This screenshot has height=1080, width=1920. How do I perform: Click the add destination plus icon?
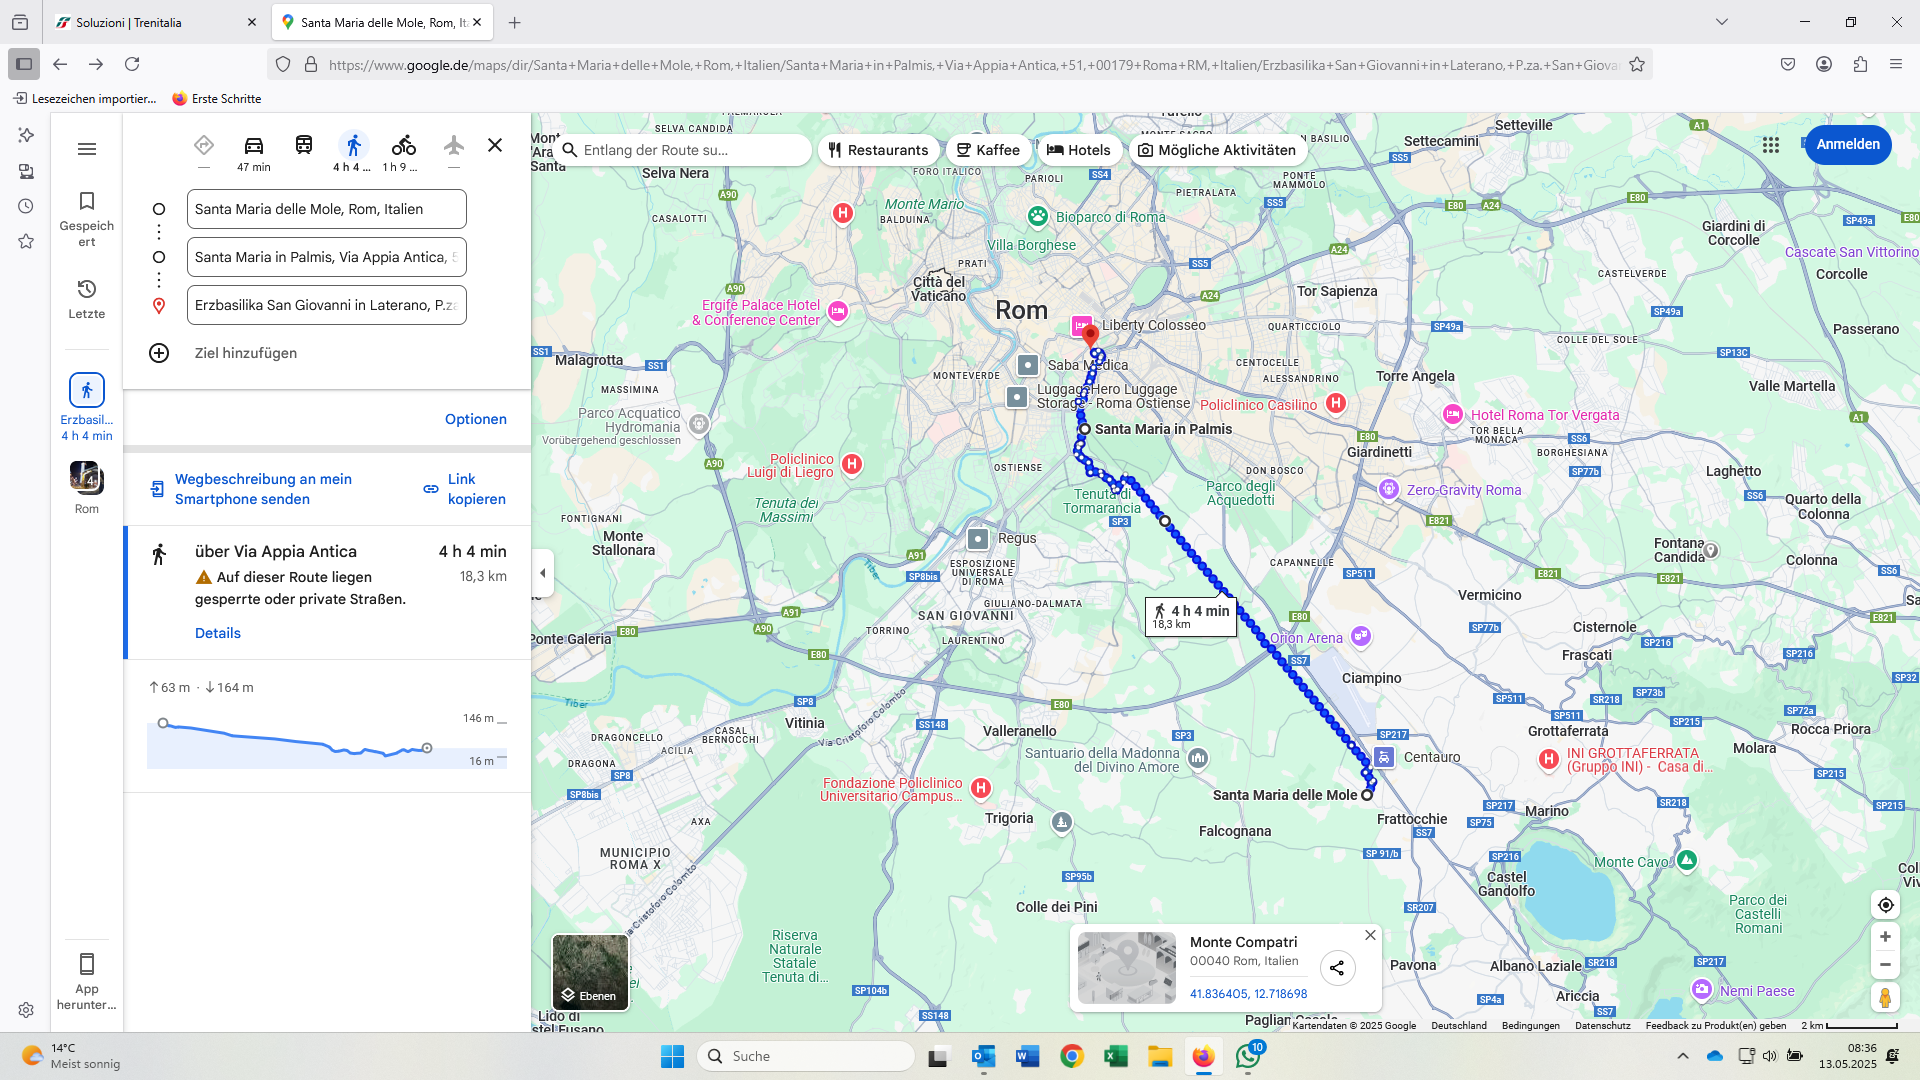(x=159, y=353)
